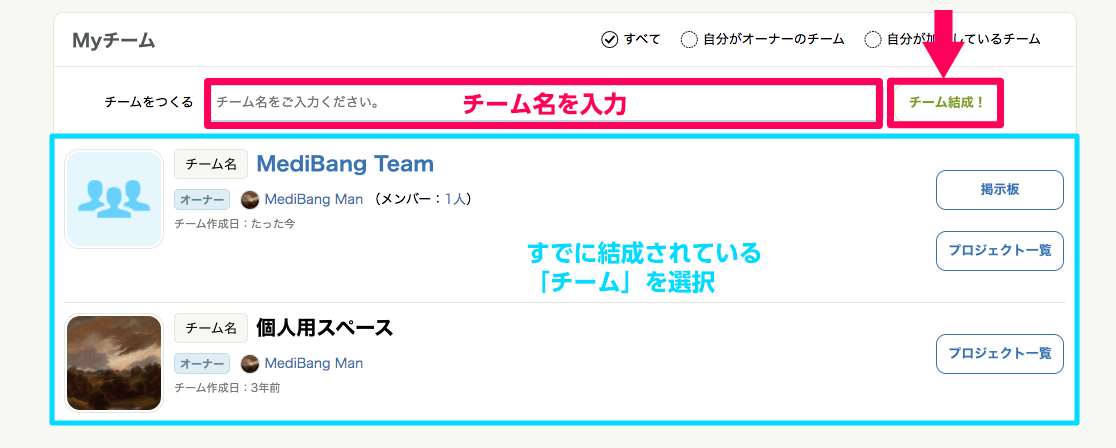
Task: Open プロジェクト一覧 for MediBang Team
Action: [999, 251]
